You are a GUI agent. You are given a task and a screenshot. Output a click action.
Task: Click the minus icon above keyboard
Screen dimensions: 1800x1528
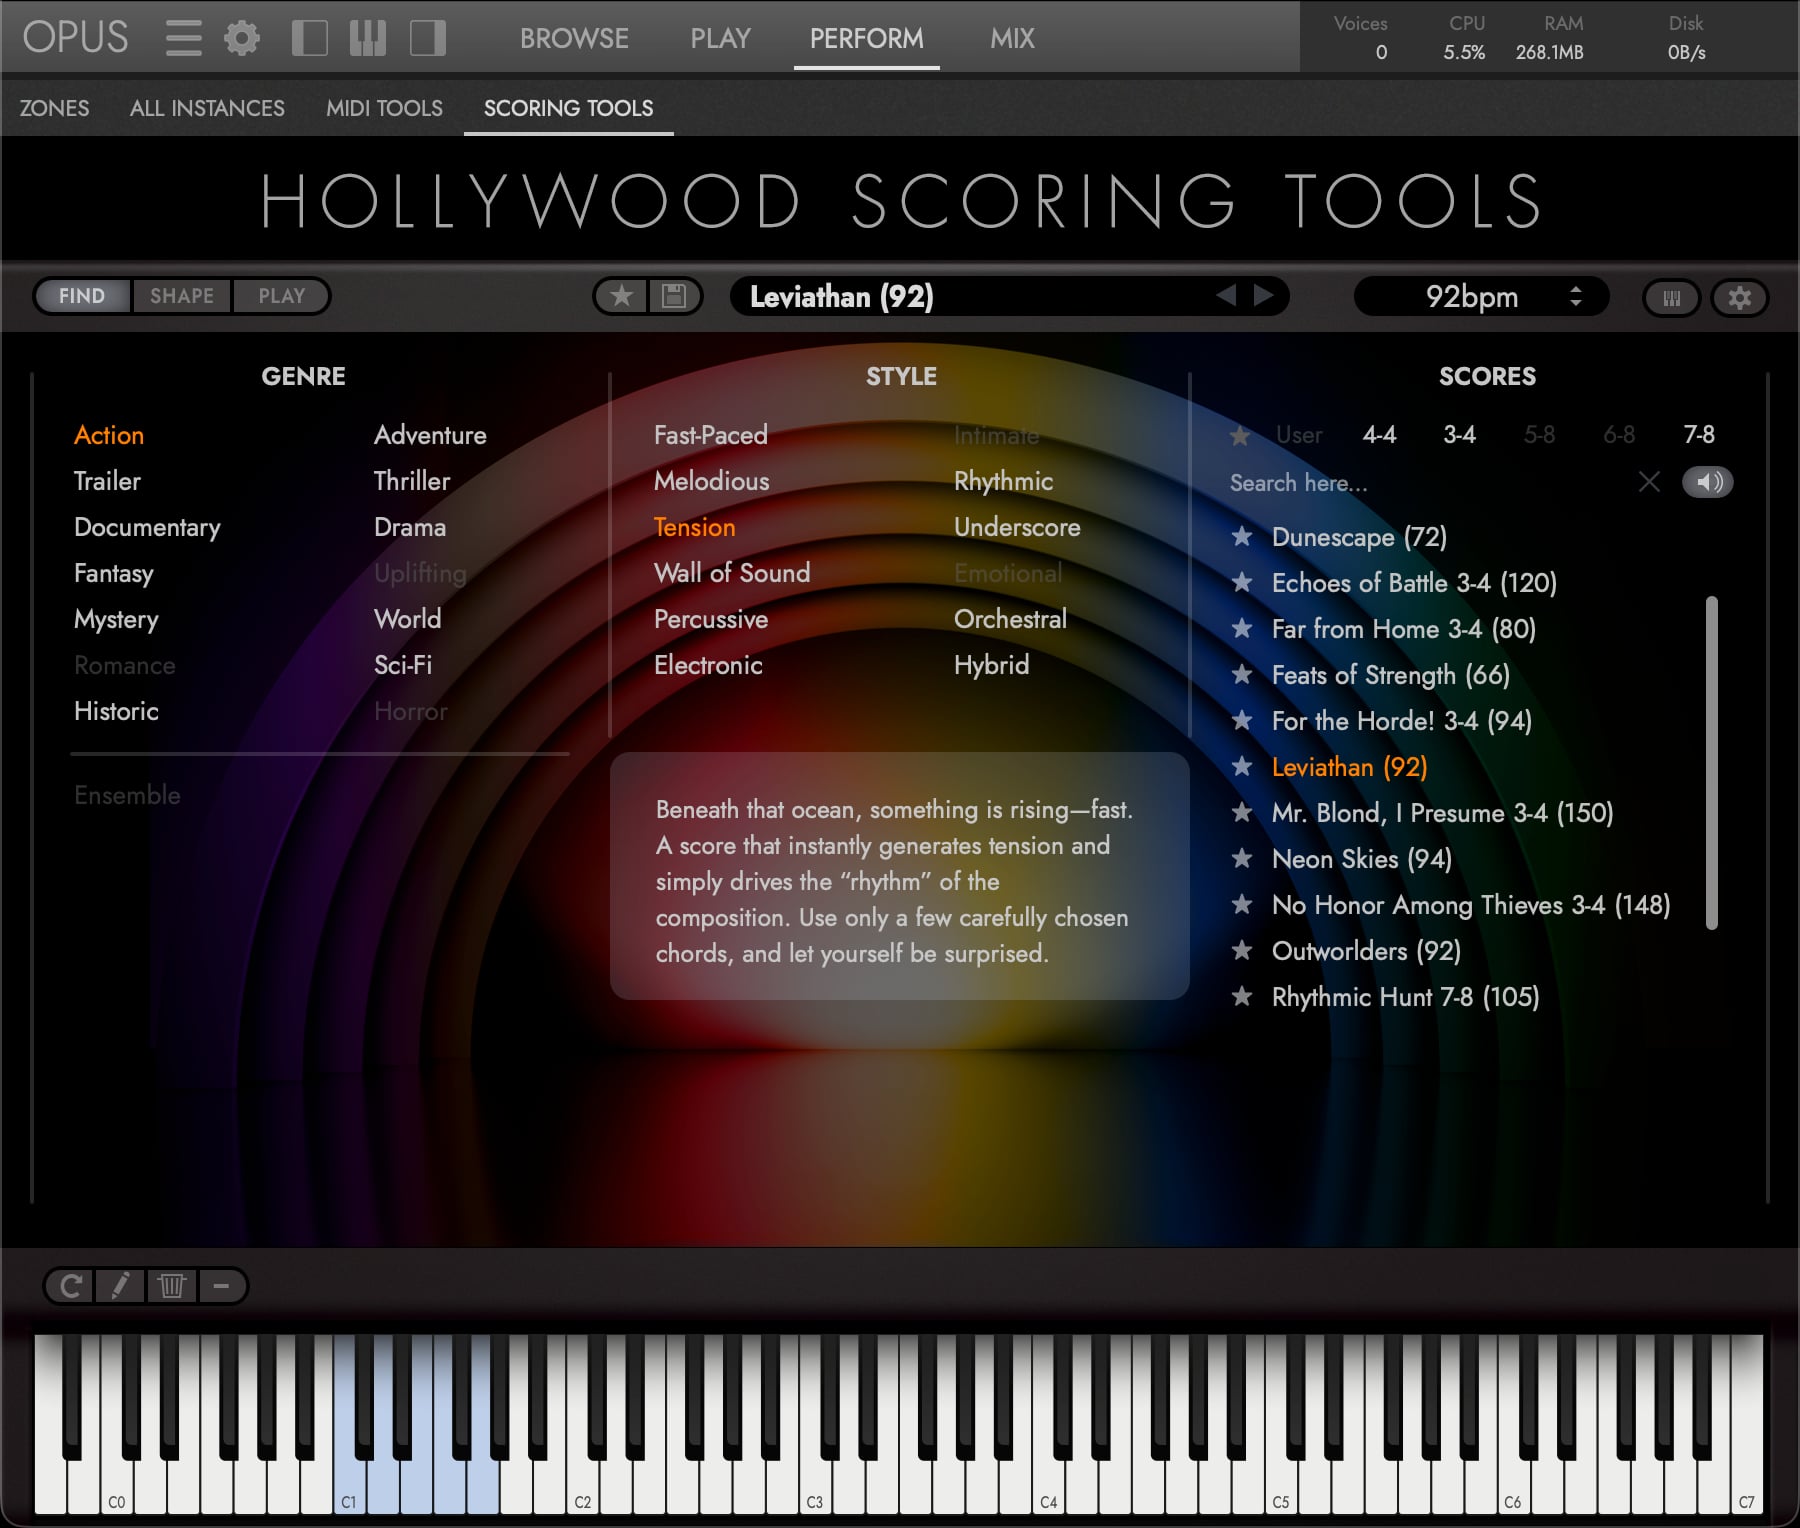222,1286
